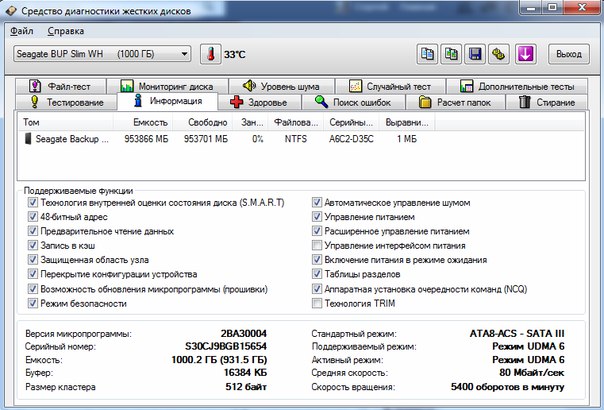Click the Свободно column header

205,122
